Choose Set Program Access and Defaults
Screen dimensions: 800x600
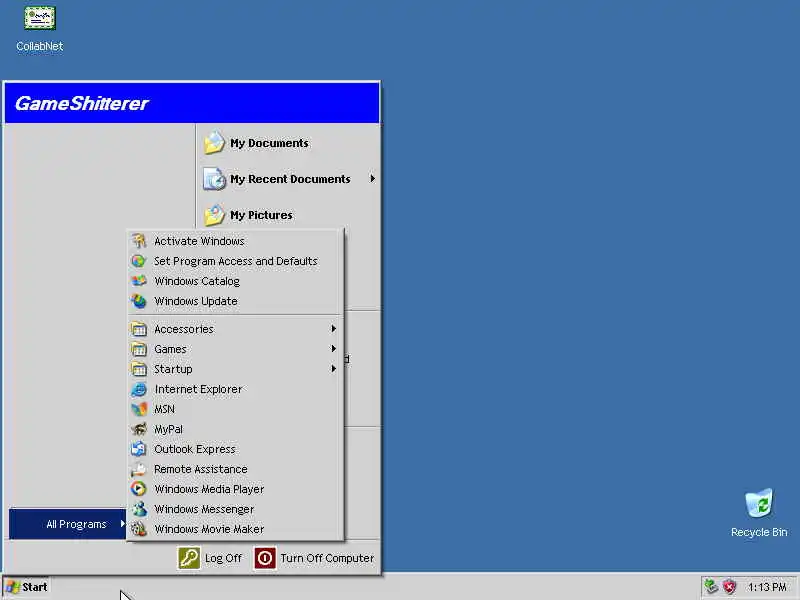(x=235, y=261)
